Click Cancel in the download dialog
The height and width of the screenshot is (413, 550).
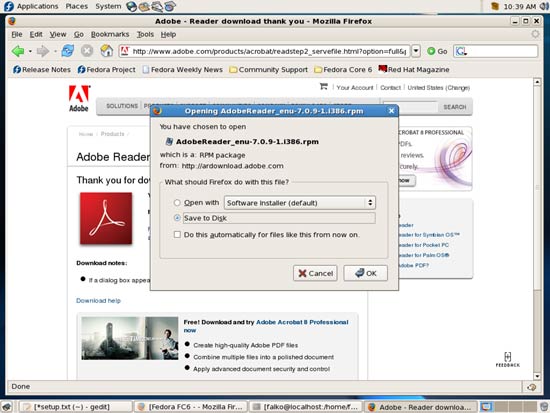pyautogui.click(x=315, y=273)
